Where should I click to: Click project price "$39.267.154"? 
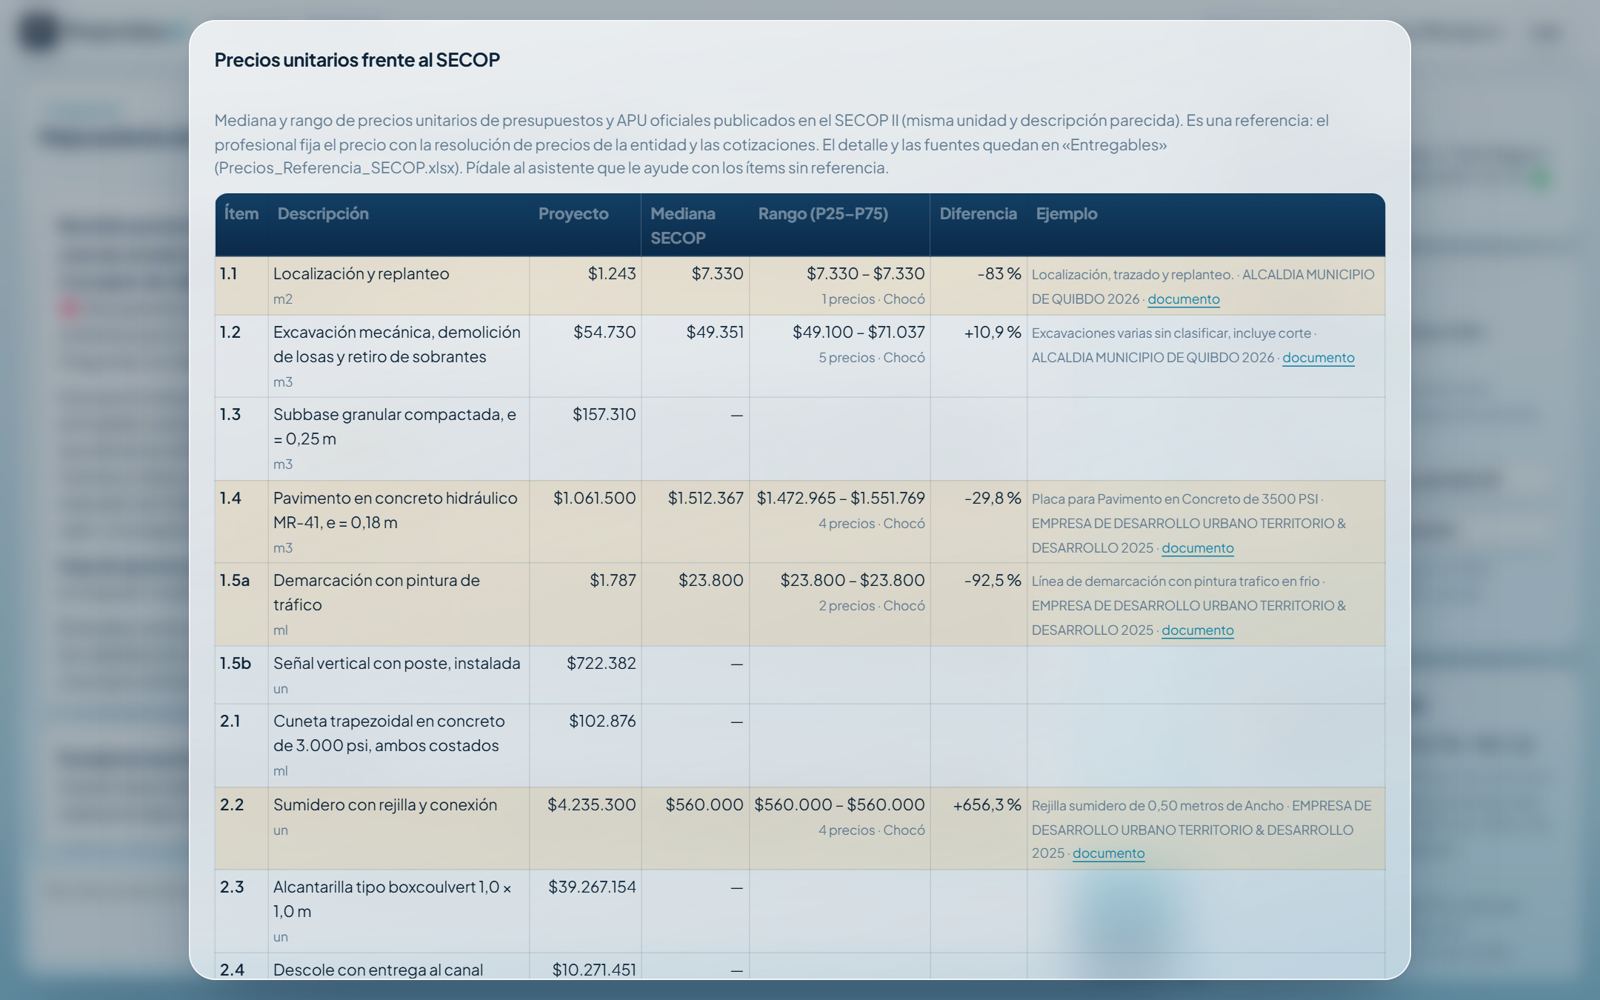[592, 887]
